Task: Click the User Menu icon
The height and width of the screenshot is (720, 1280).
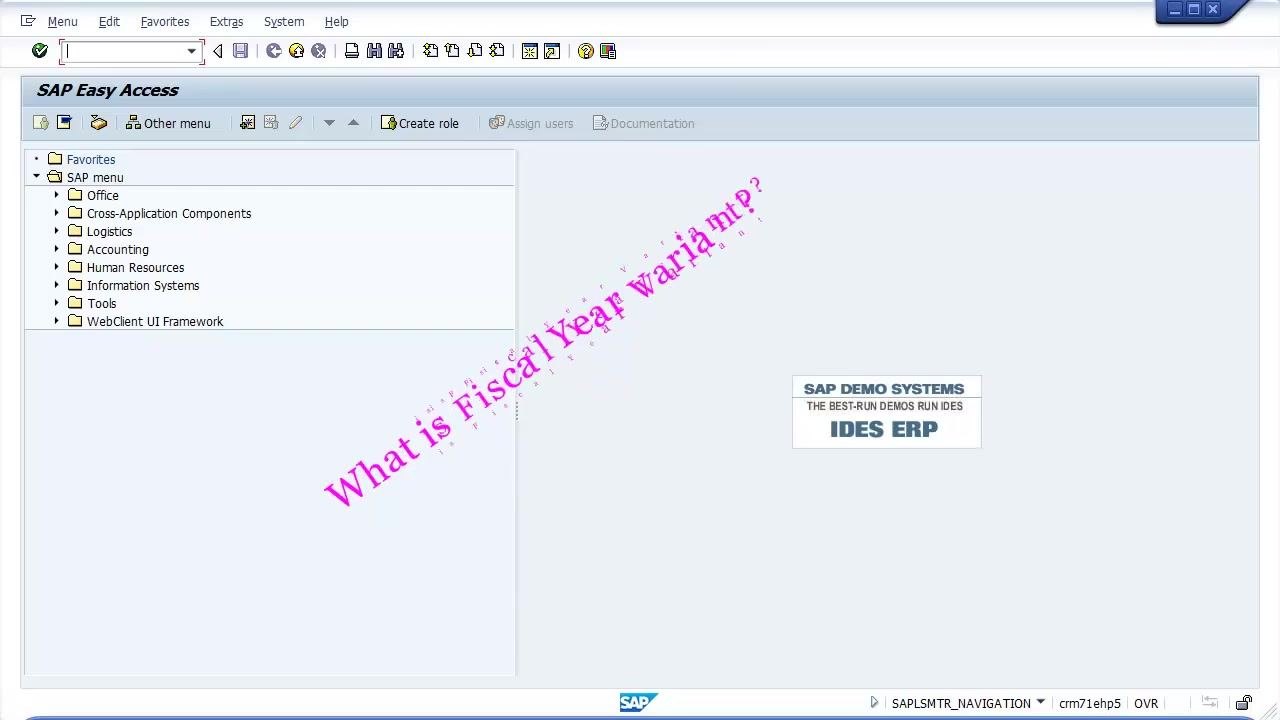Action: (40, 123)
